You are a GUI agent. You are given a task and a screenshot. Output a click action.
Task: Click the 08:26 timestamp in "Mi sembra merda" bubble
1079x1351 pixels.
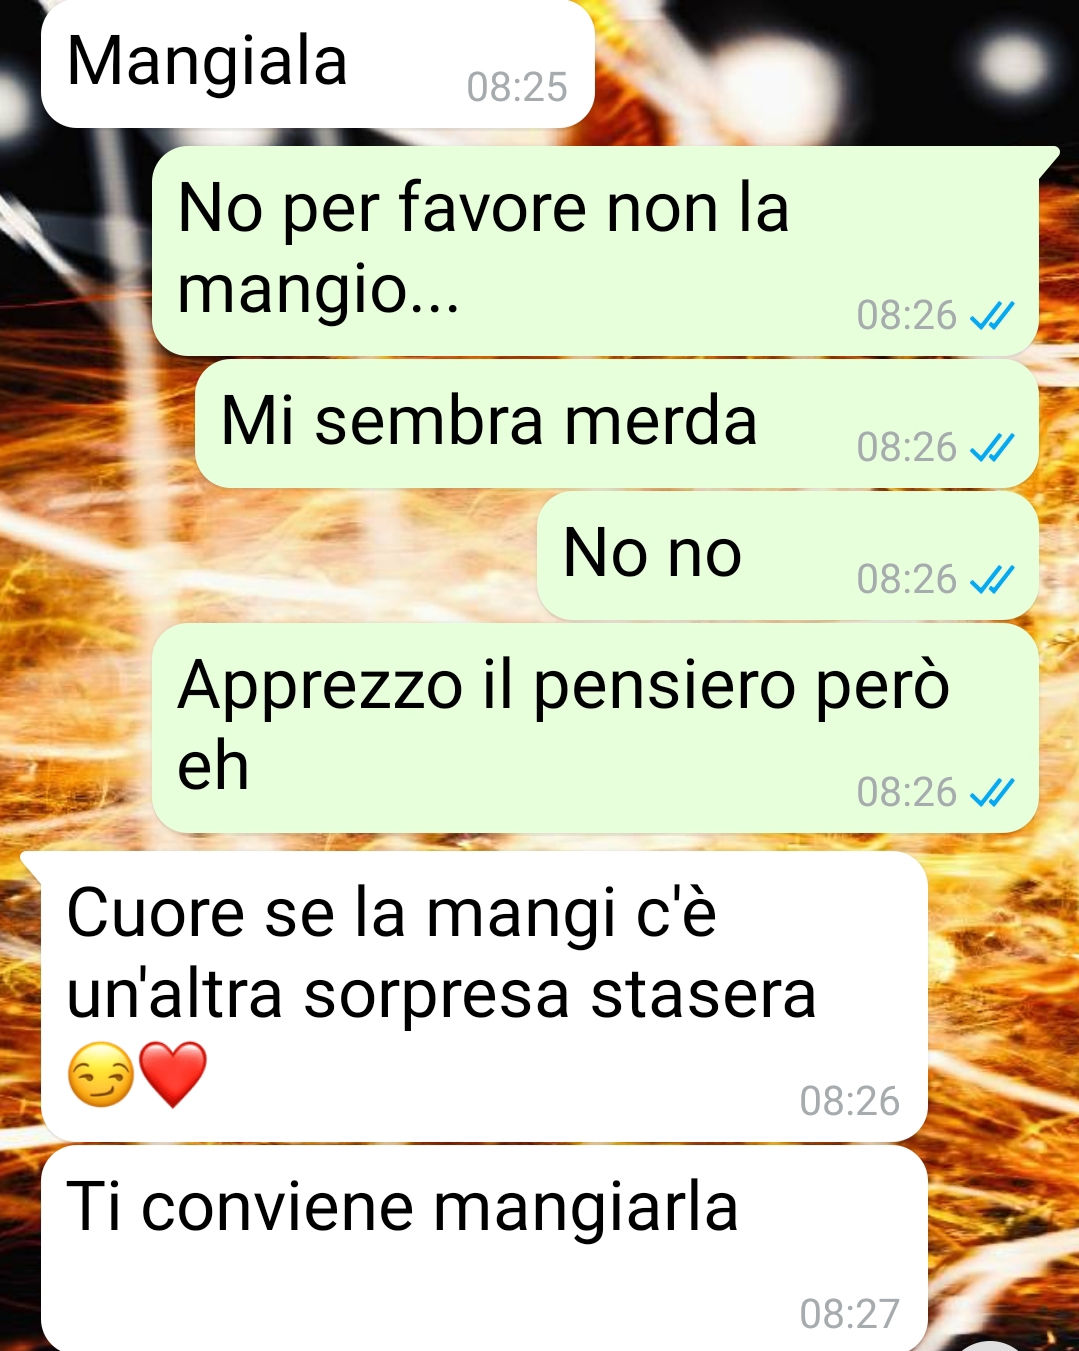click(x=907, y=448)
